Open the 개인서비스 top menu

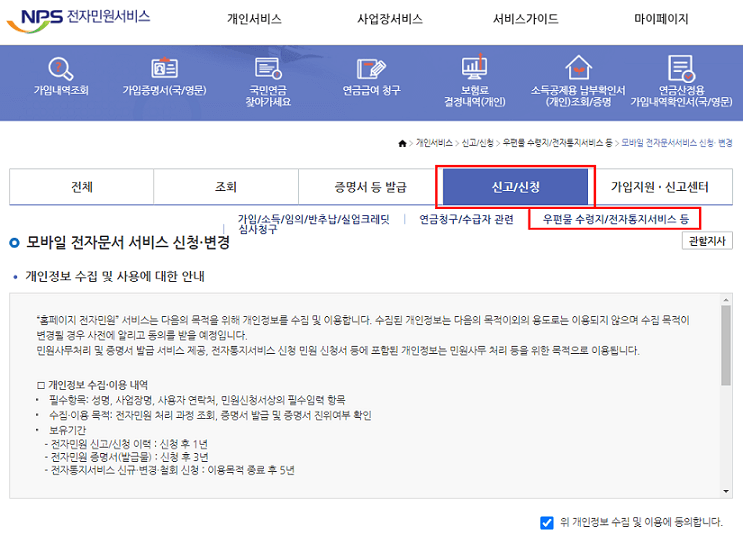click(254, 19)
